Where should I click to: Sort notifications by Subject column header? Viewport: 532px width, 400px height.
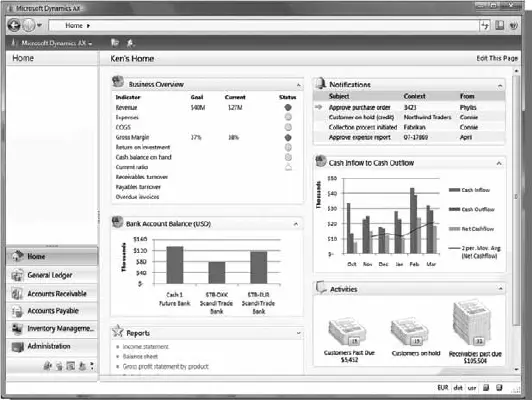339,96
